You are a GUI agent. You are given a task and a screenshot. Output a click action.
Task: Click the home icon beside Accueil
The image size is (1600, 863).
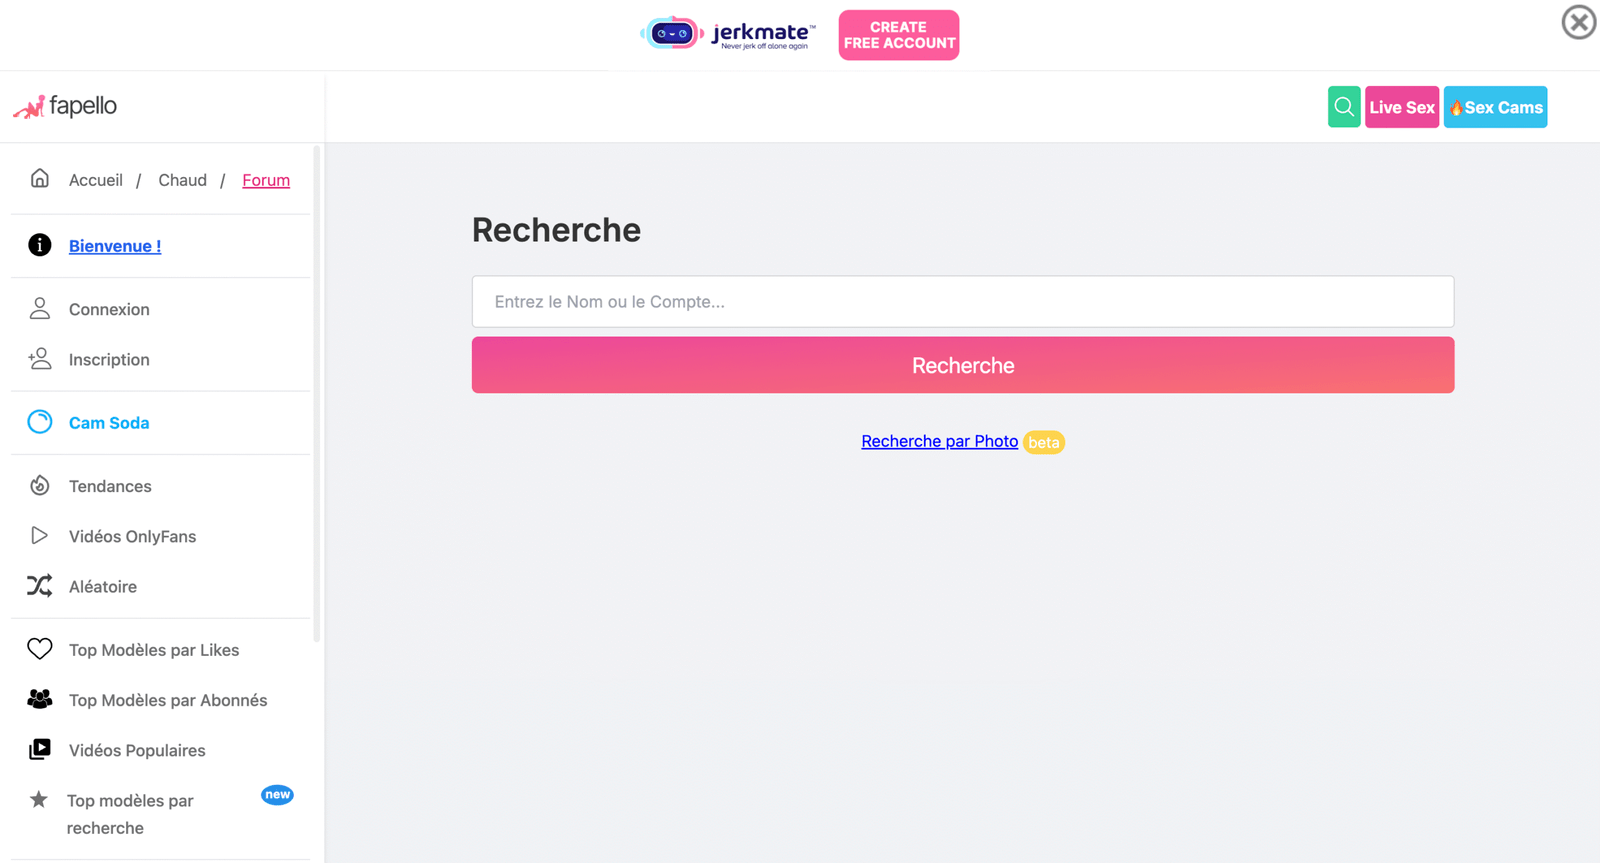[x=40, y=179]
